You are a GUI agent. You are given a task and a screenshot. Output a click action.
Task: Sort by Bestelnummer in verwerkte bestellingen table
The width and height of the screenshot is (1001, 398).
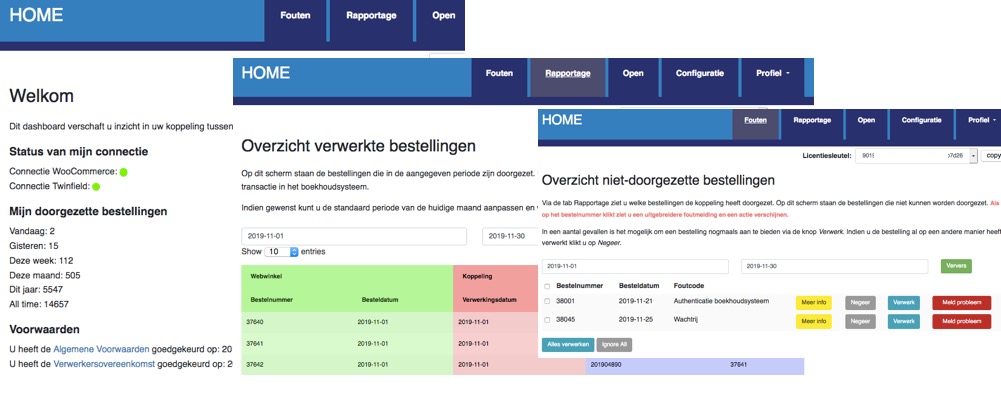(271, 299)
